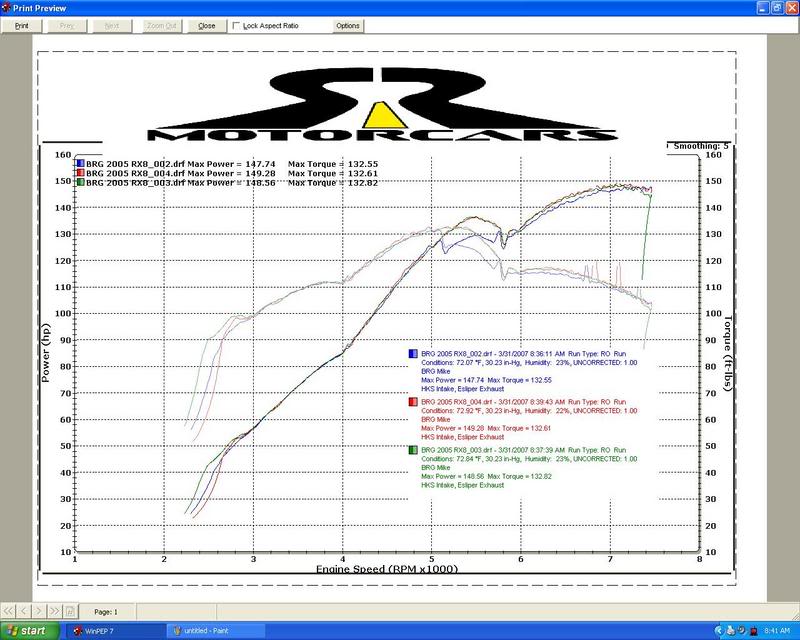
Task: Click the greyed-out Zoom Out button
Action: [x=162, y=26]
